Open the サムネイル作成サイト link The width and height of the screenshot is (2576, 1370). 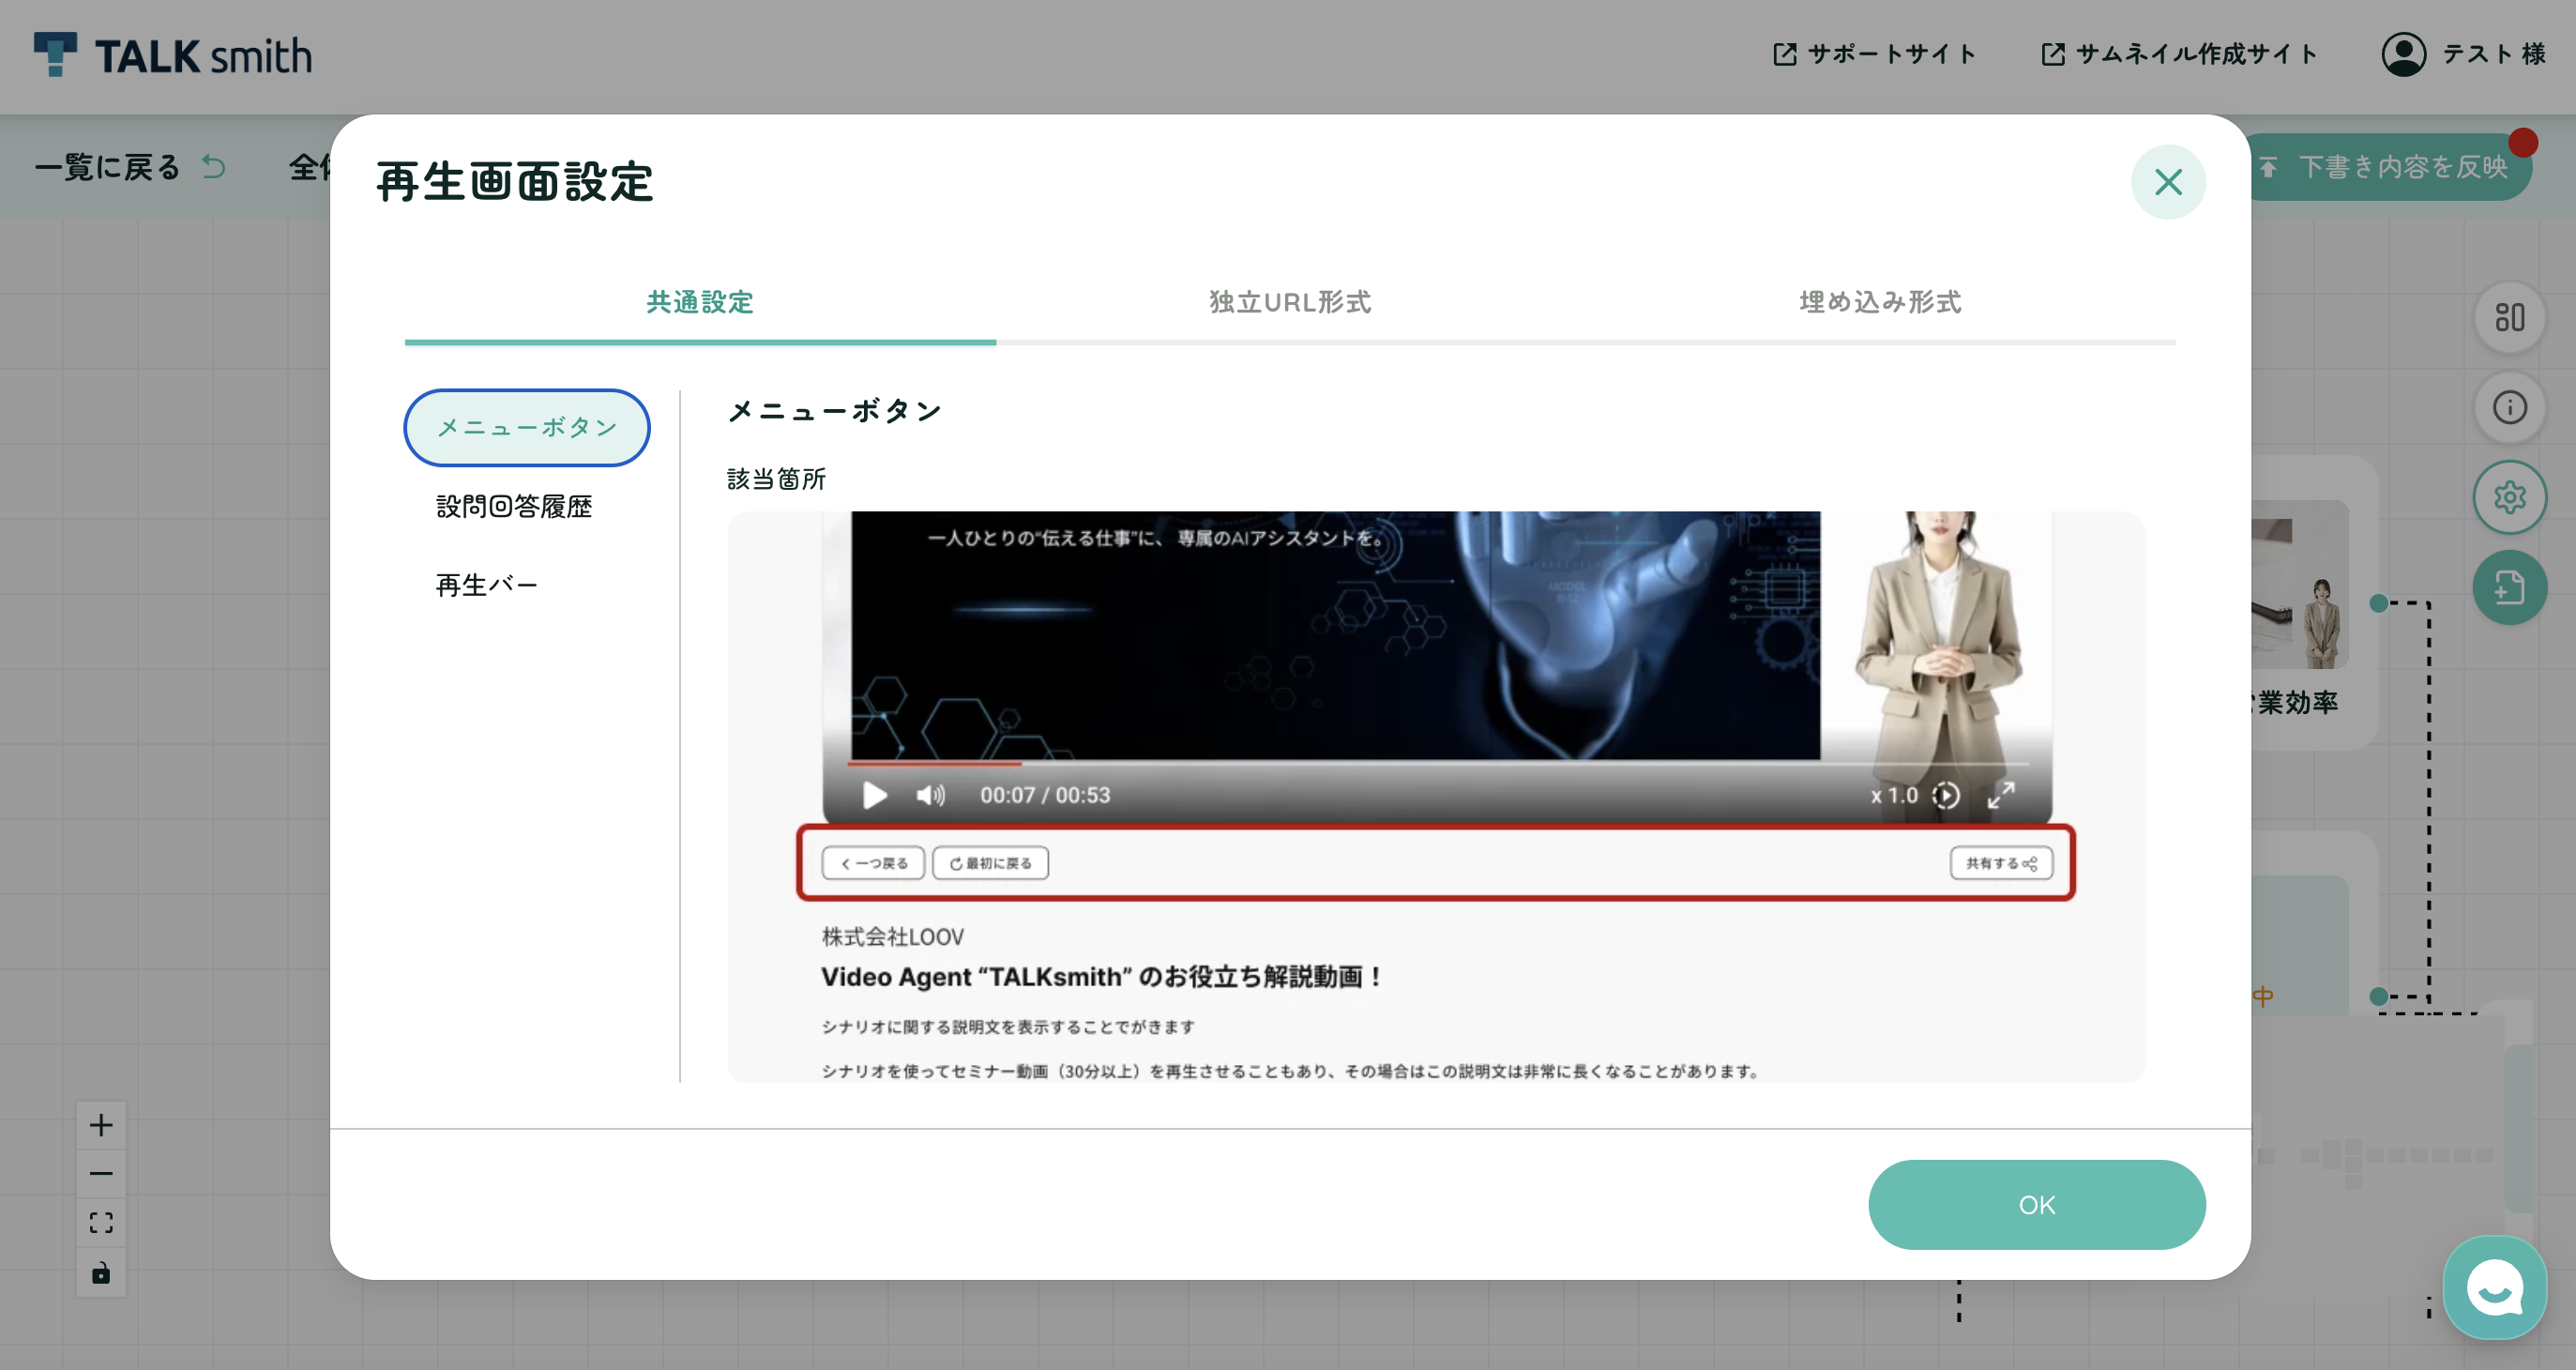click(2179, 54)
